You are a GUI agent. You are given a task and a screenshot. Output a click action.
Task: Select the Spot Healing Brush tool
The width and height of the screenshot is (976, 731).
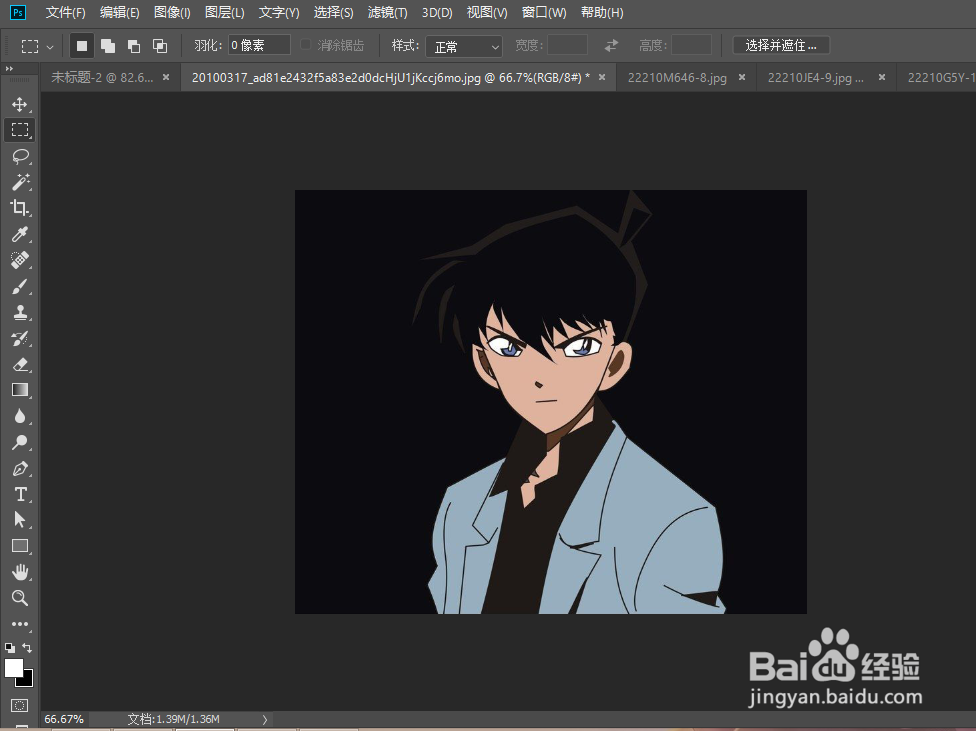point(19,260)
